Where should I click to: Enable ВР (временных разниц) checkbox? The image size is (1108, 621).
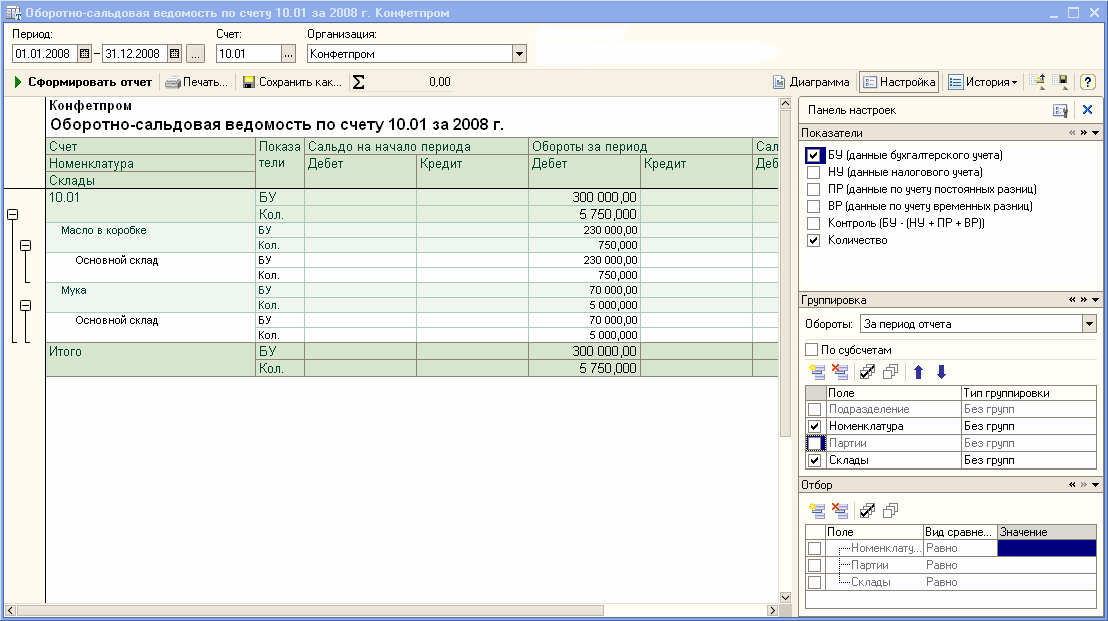(814, 206)
